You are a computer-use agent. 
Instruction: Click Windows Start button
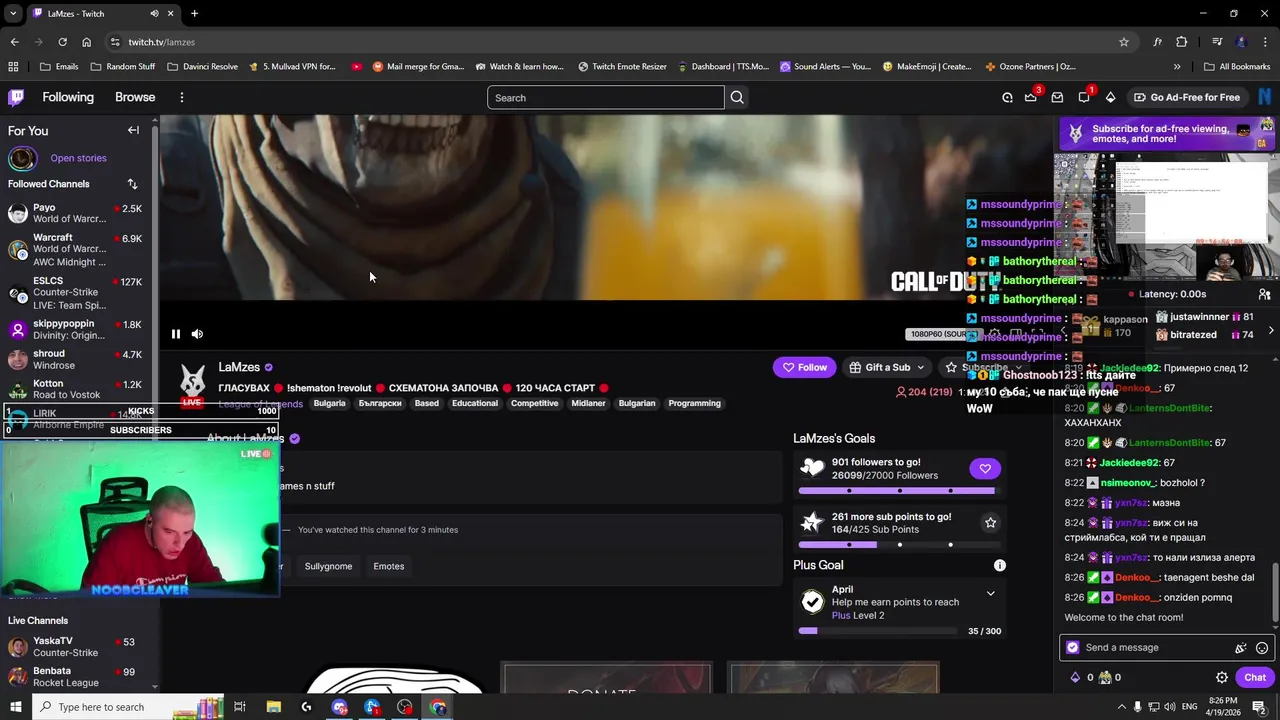click(16, 707)
